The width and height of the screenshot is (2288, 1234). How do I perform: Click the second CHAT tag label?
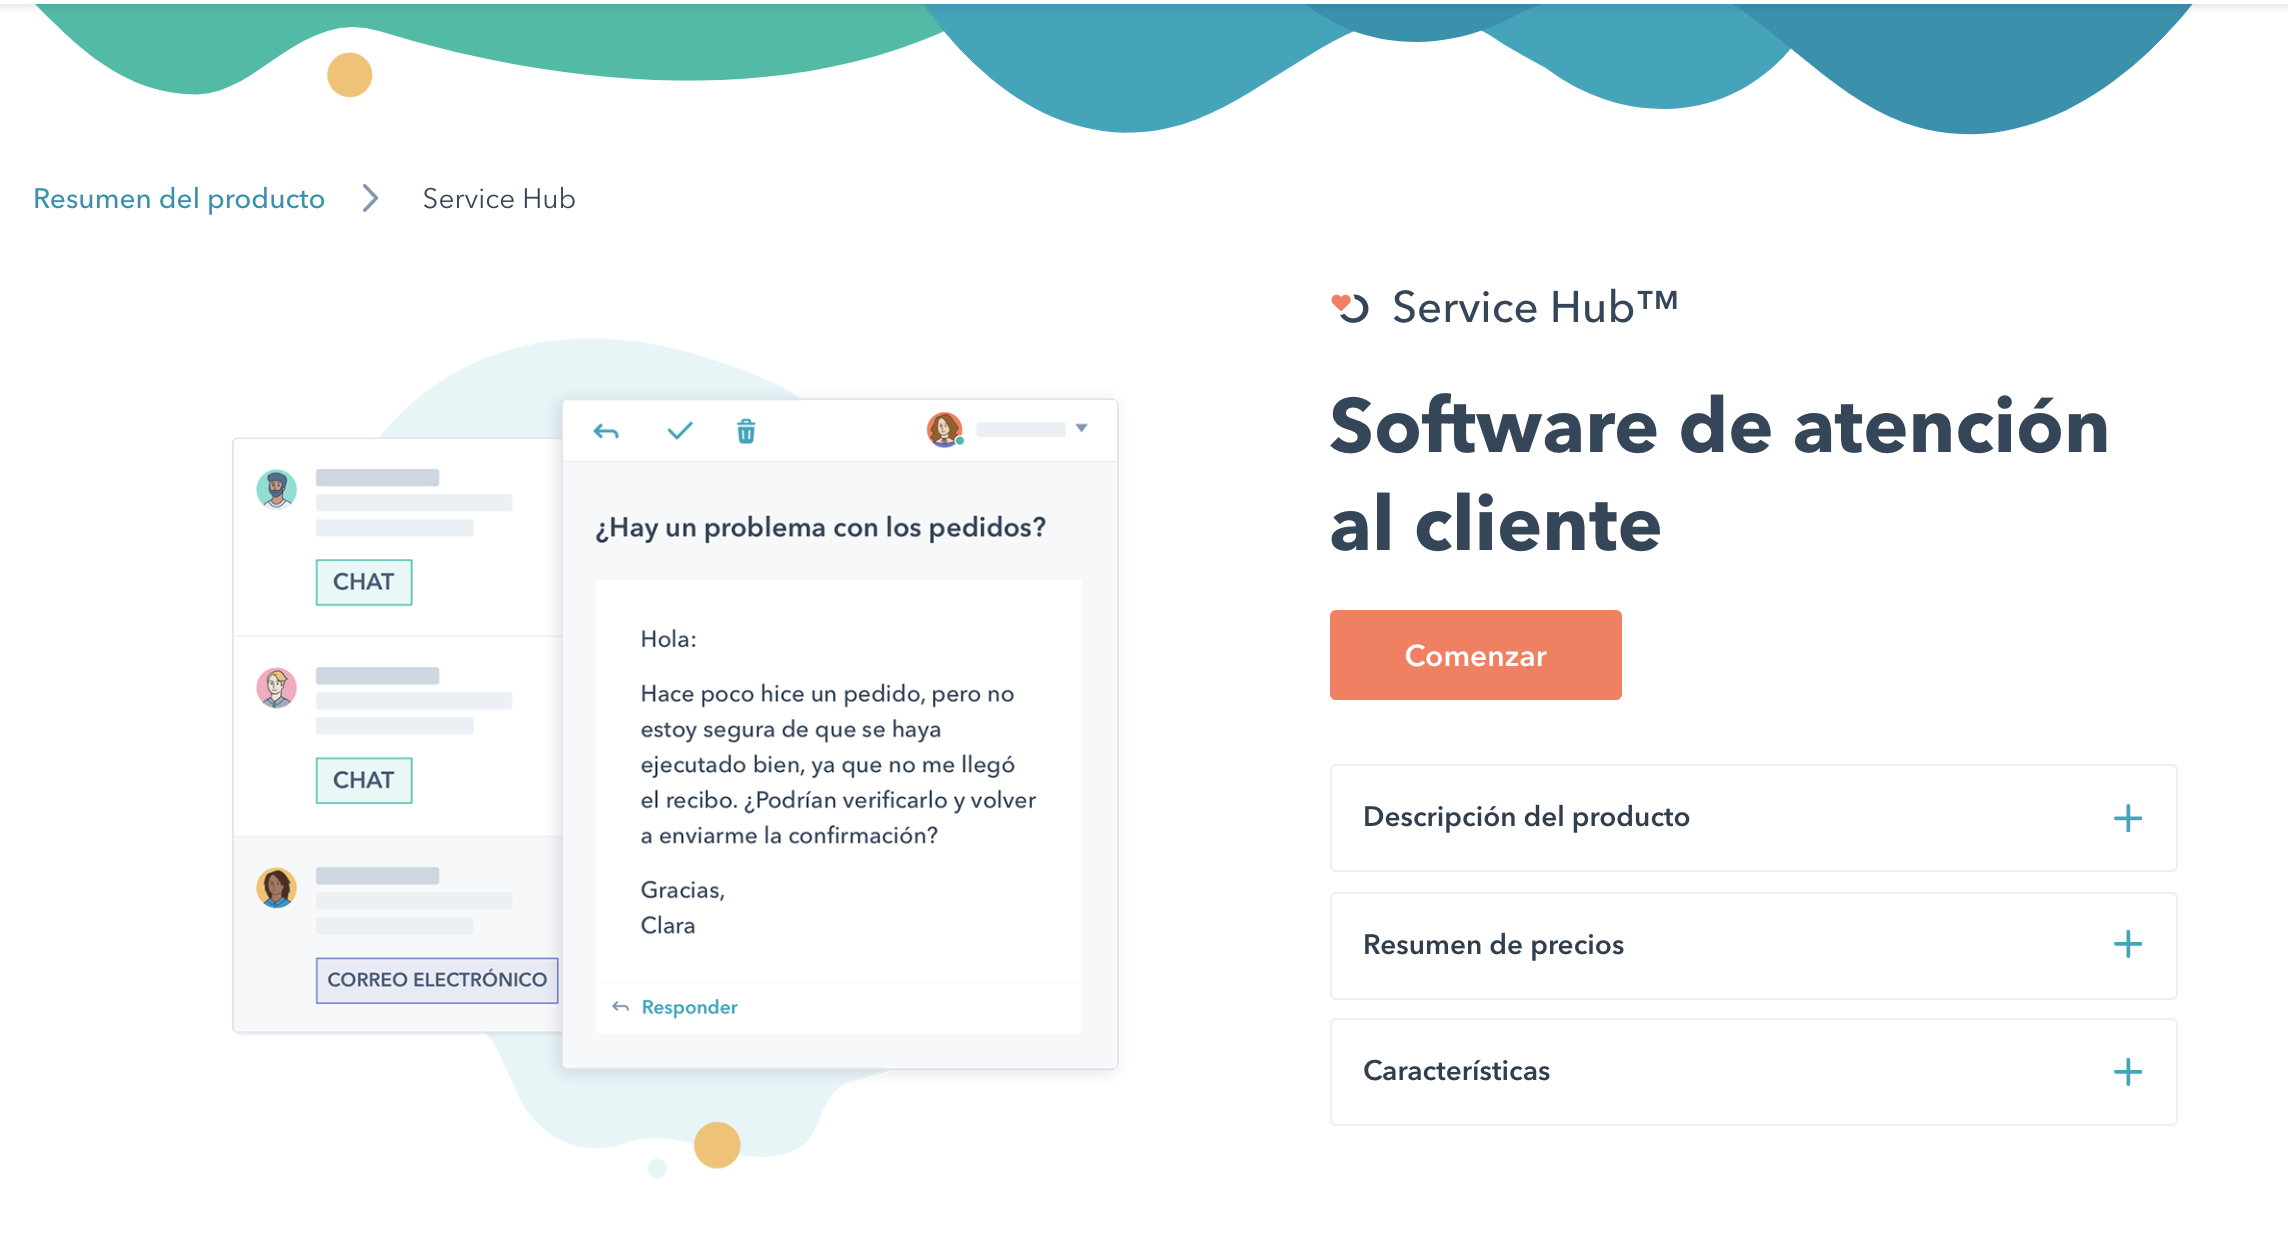point(364,780)
